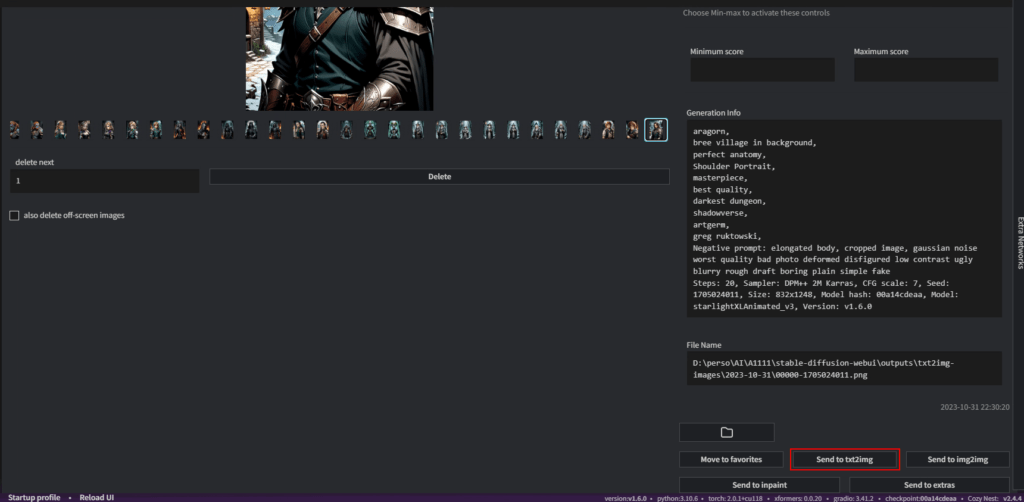The height and width of the screenshot is (502, 1024).
Task: Select the highlighted last thumbnail in the strip
Action: (x=656, y=129)
